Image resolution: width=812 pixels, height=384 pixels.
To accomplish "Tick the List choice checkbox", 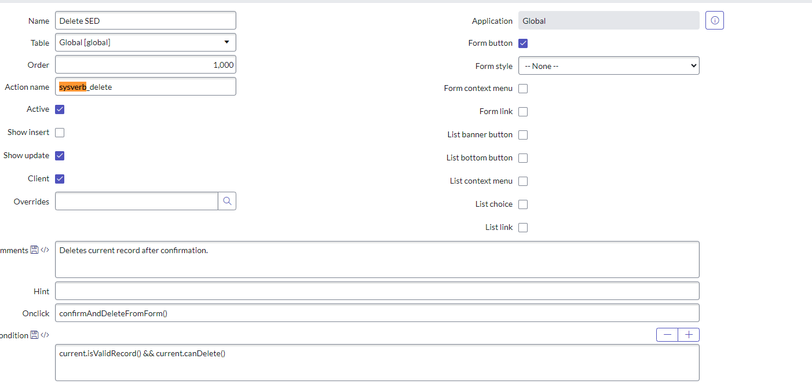I will pyautogui.click(x=523, y=204).
